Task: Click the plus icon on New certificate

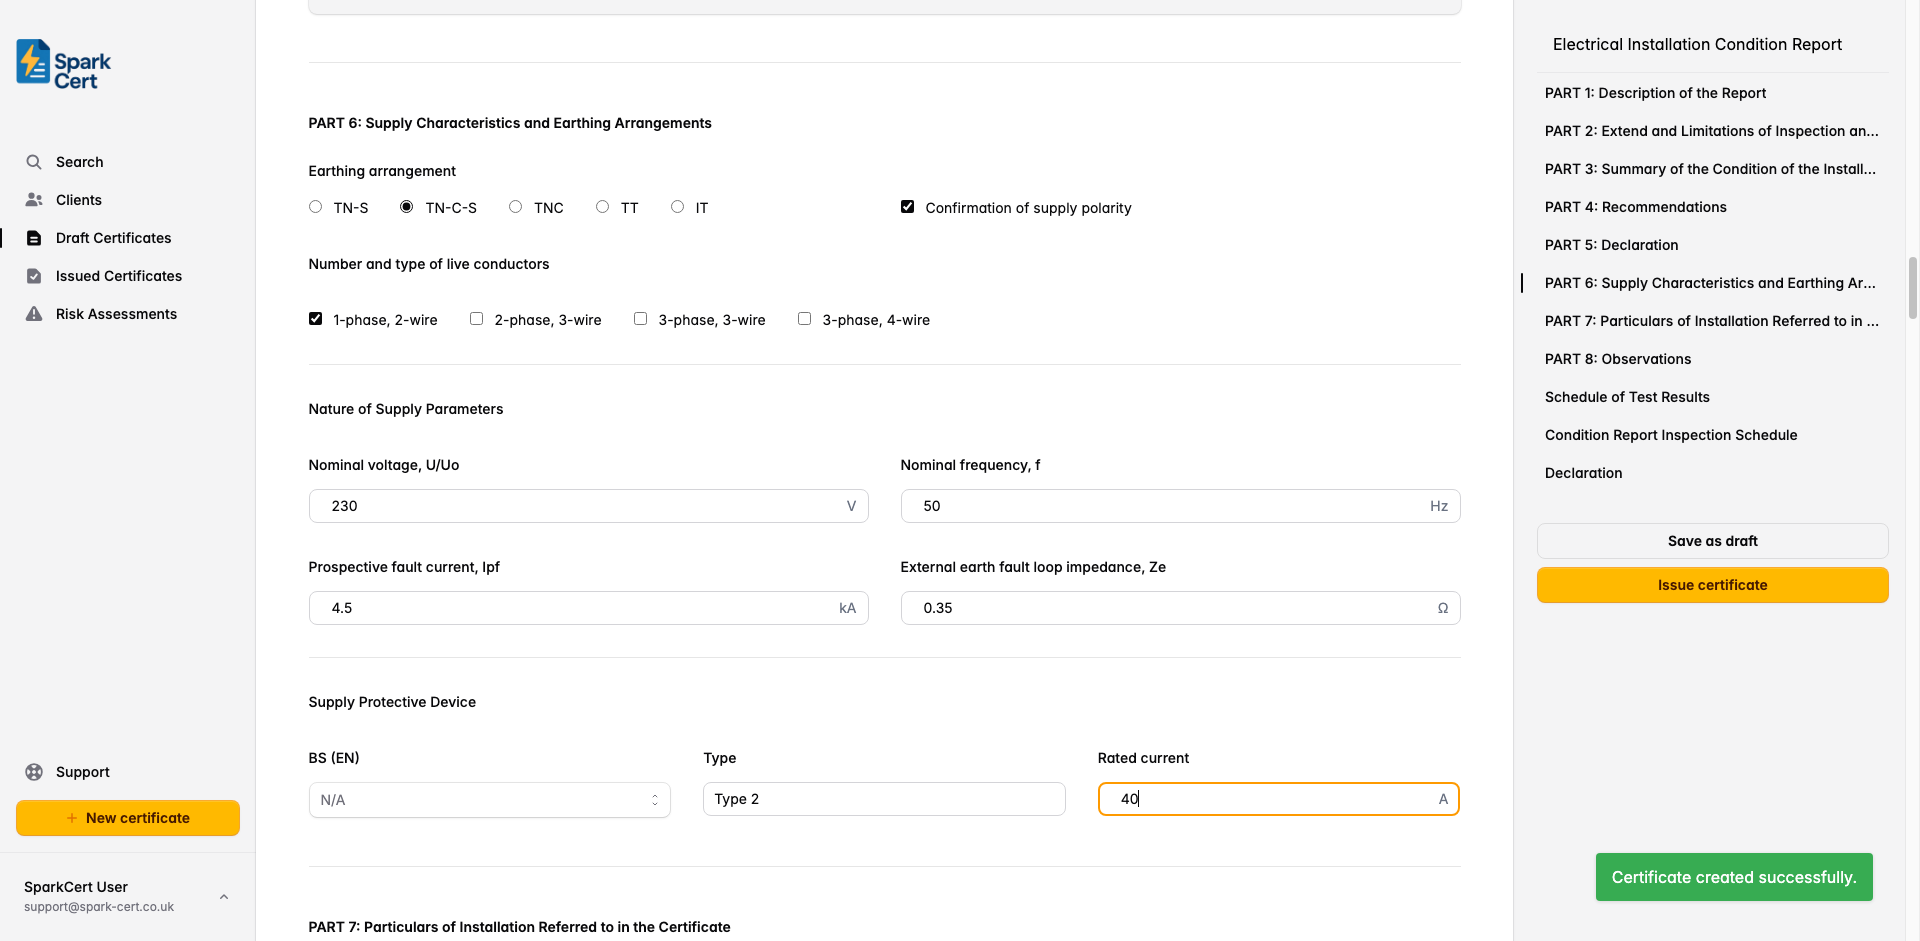Action: pos(72,818)
